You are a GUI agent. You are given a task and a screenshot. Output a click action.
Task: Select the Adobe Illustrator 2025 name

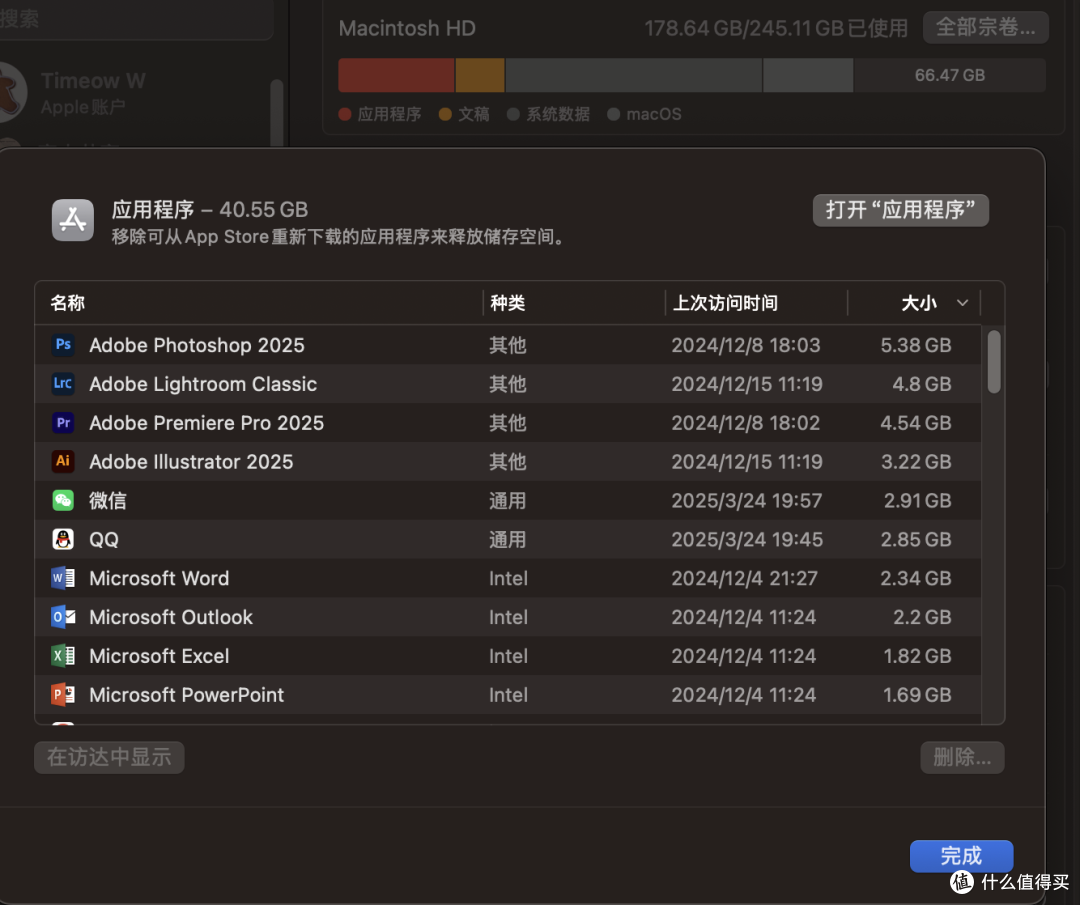(191, 461)
